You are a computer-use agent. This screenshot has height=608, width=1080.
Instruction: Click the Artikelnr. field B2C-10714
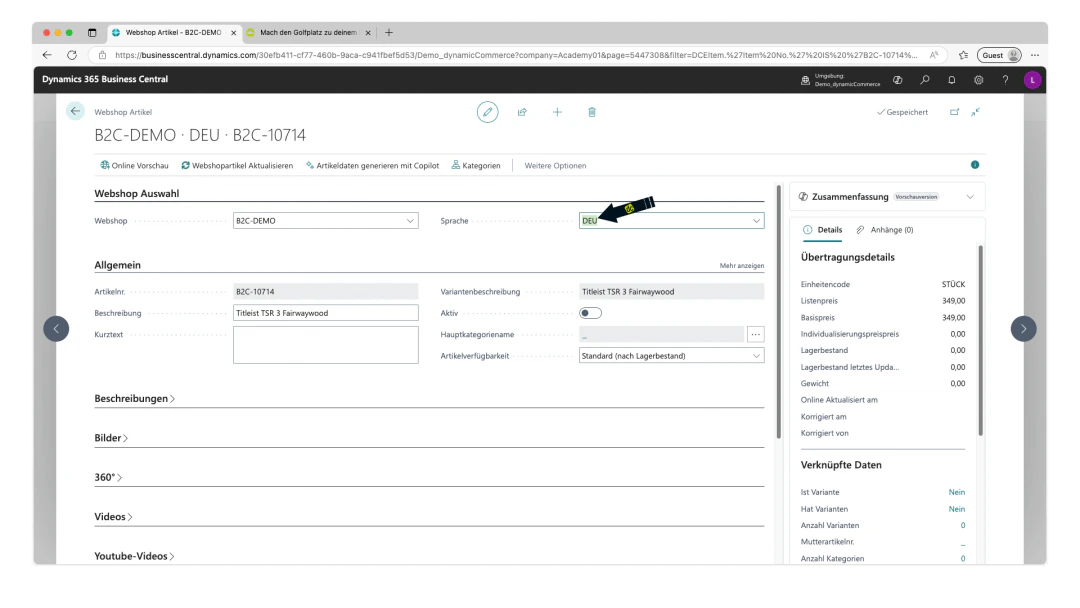click(x=325, y=291)
